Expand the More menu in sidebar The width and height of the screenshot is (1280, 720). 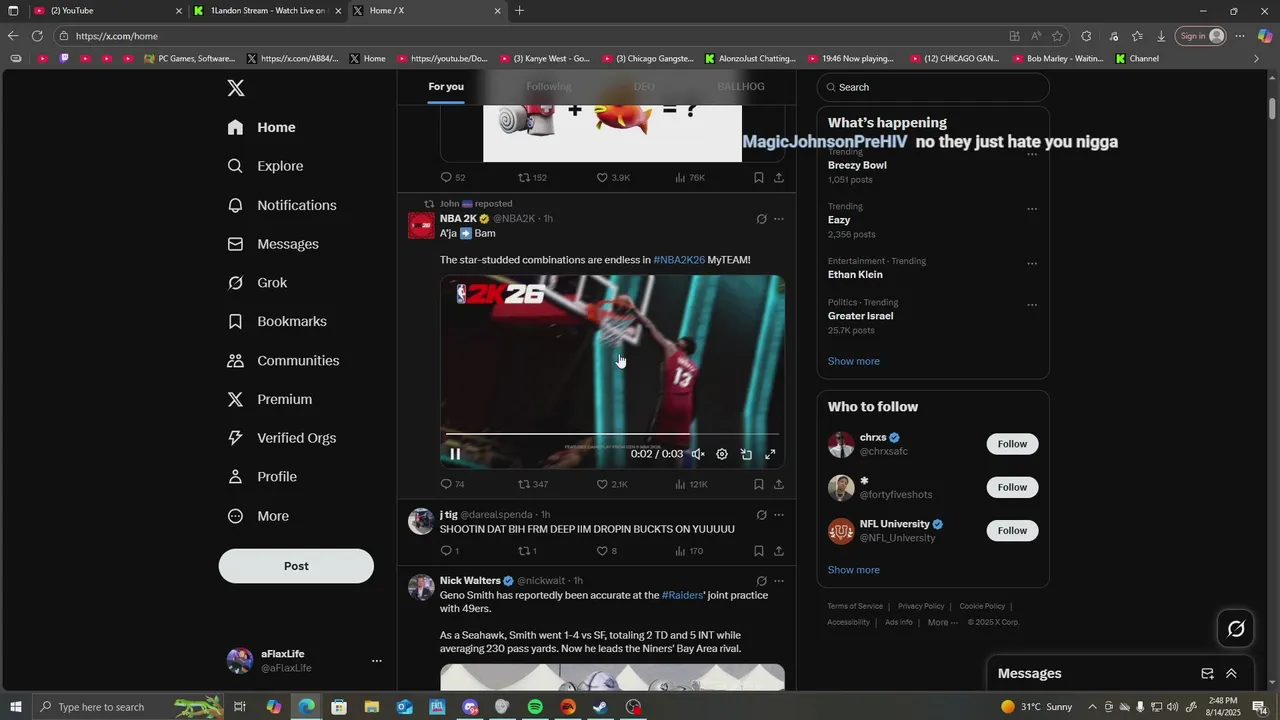pos(258,516)
